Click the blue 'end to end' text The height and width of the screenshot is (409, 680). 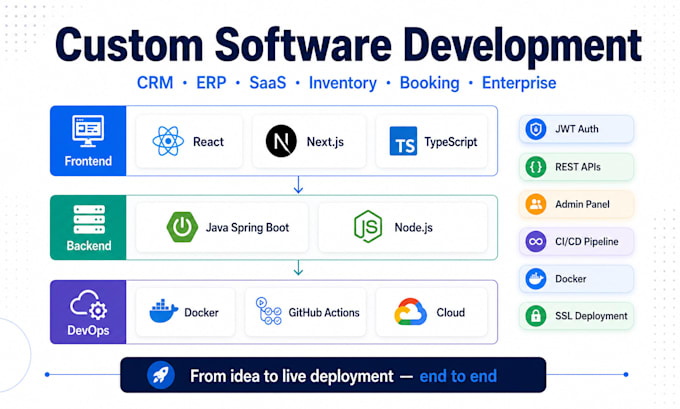coord(458,376)
